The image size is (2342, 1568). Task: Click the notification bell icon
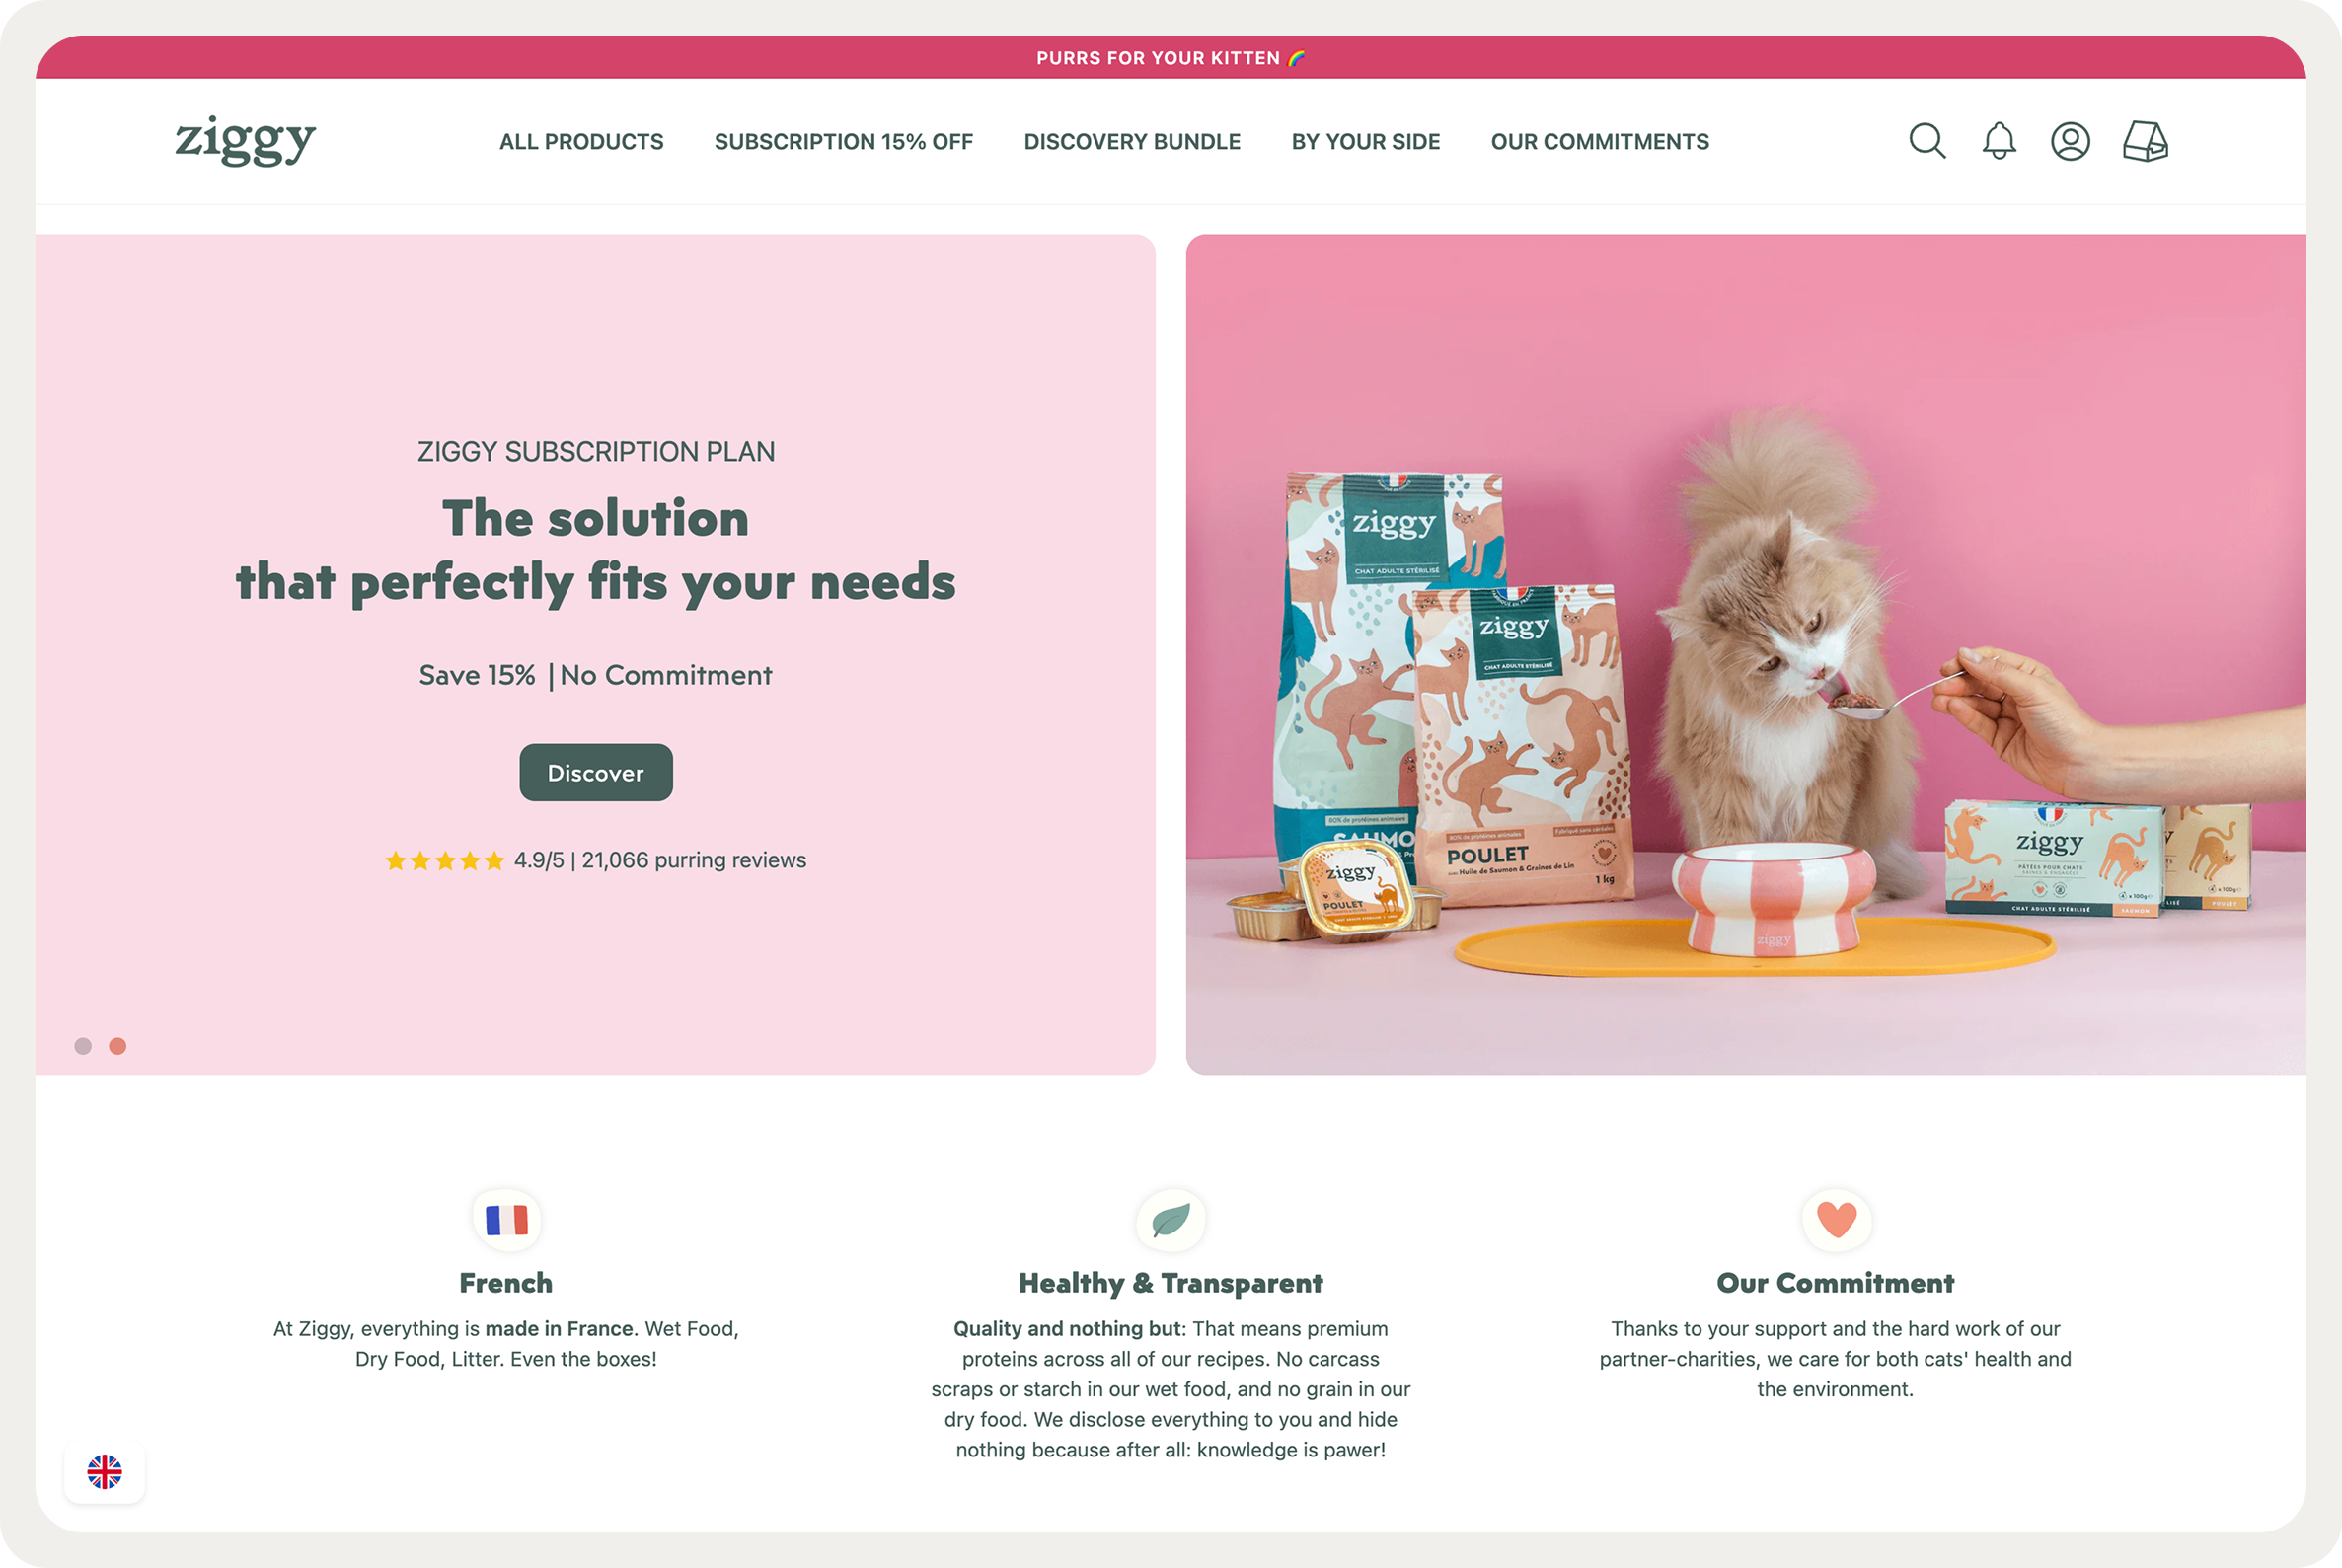coord(1999,141)
